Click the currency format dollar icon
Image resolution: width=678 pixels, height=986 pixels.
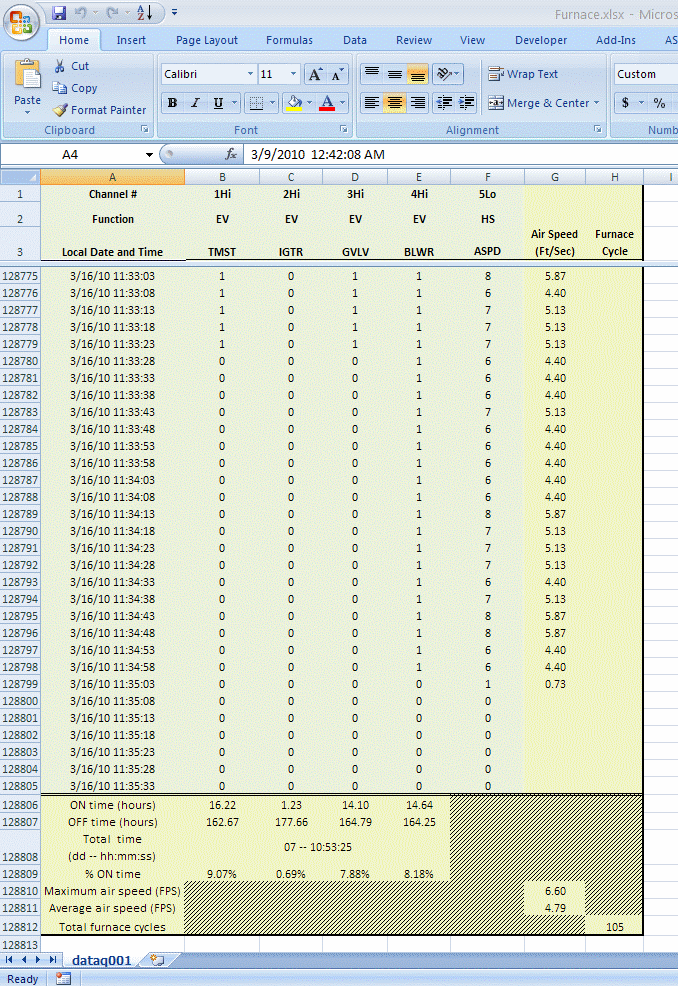tap(625, 102)
